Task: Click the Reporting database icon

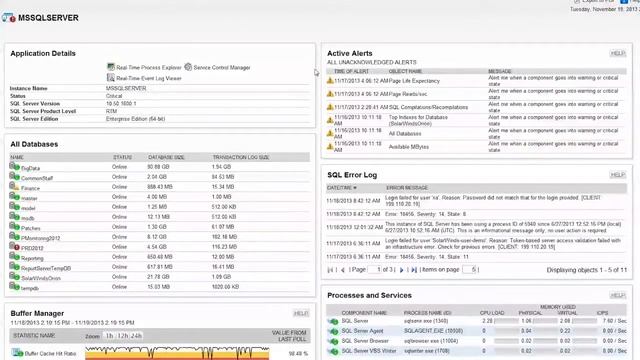Action: coord(14,256)
